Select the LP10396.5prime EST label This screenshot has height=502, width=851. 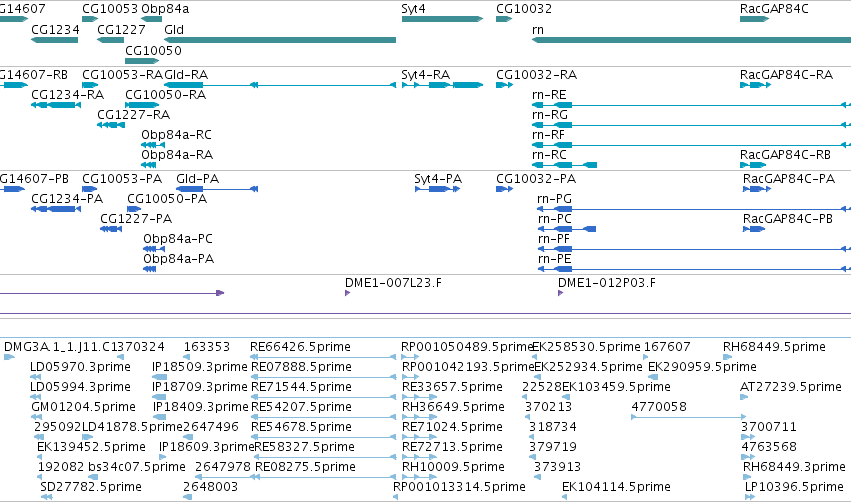point(794,487)
